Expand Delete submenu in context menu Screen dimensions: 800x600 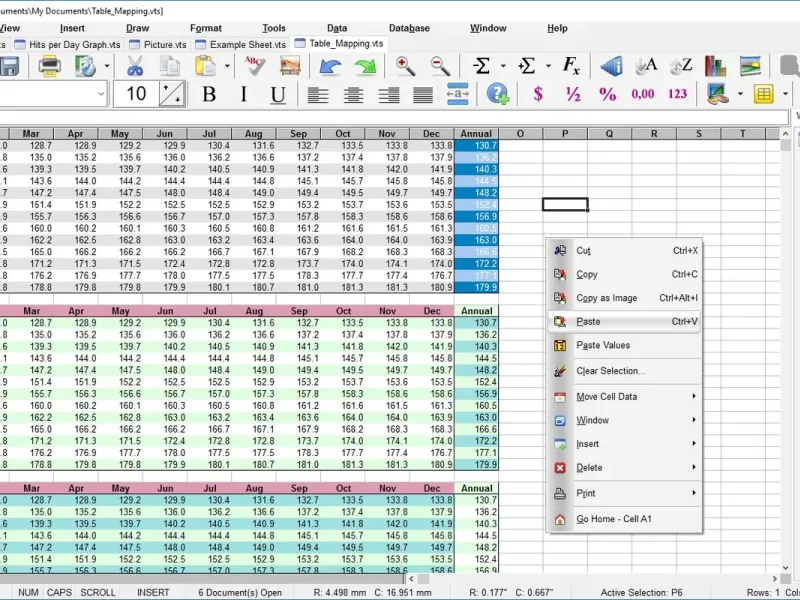pyautogui.click(x=624, y=467)
